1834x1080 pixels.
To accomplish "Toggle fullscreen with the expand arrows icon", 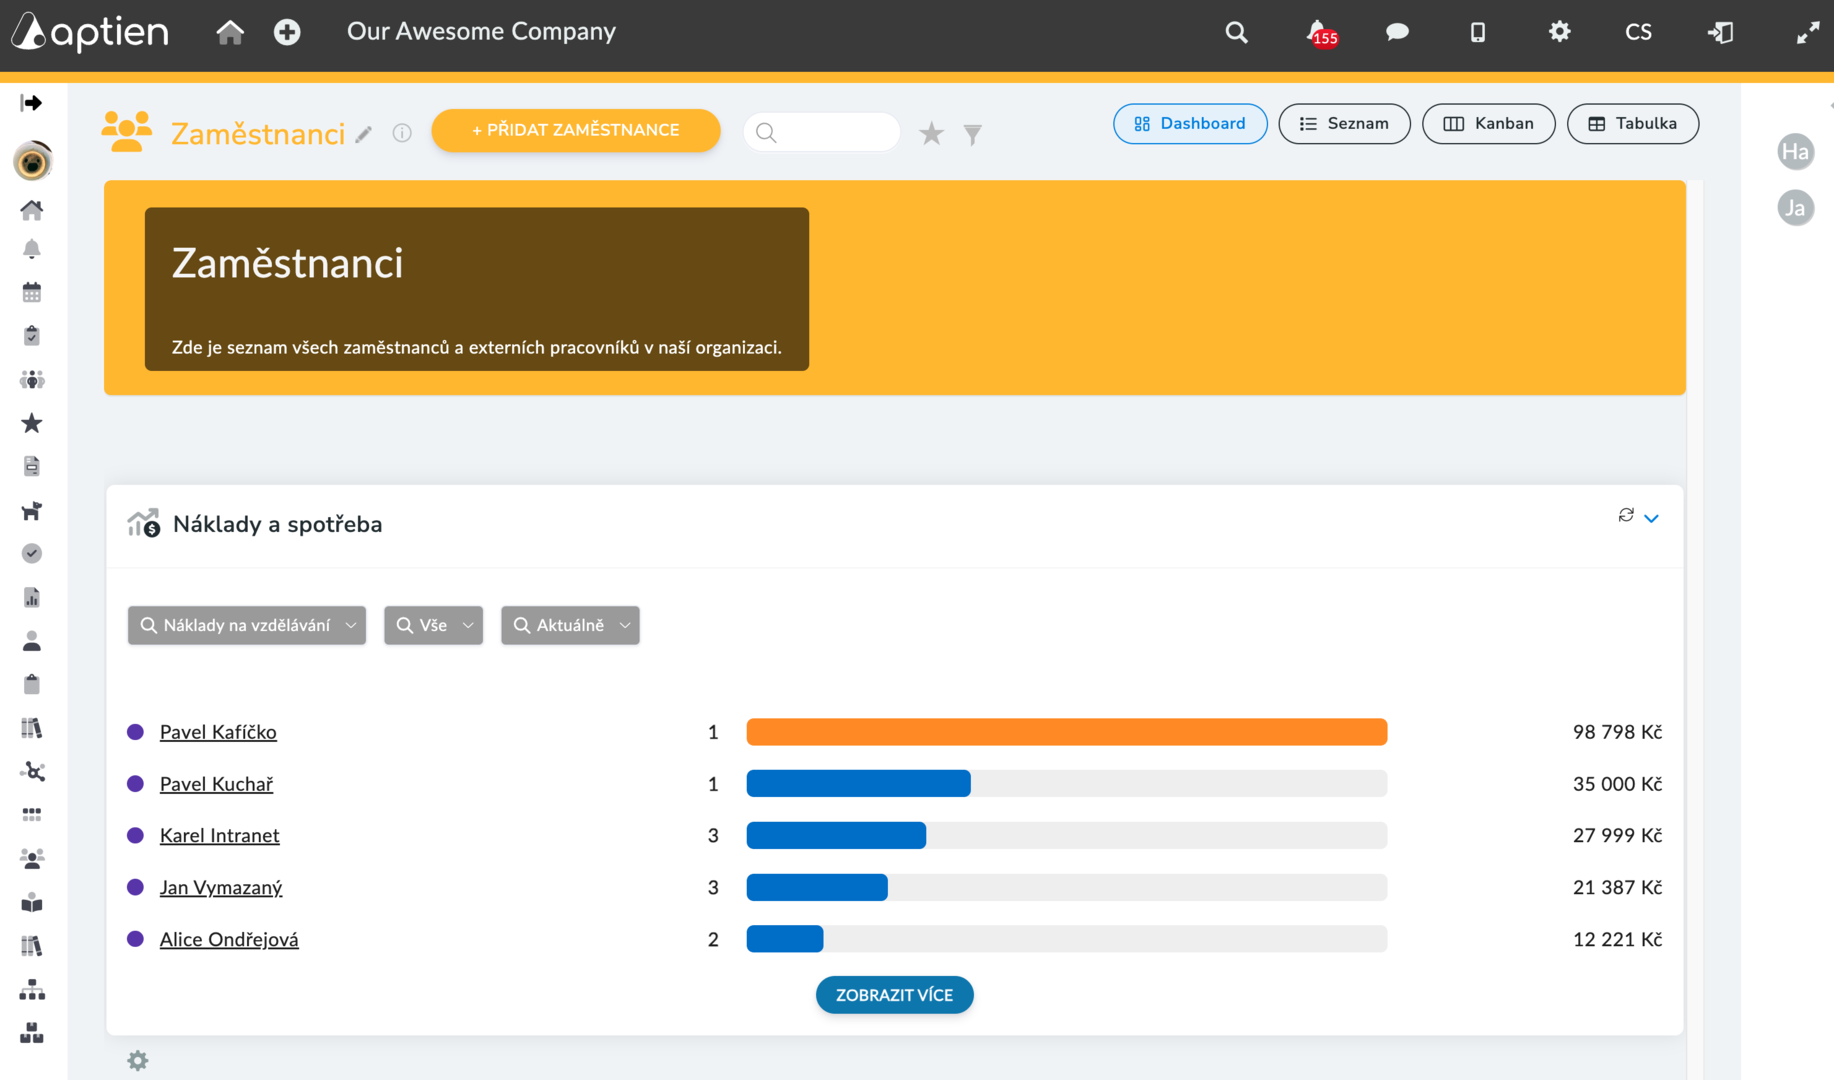I will (x=1808, y=32).
